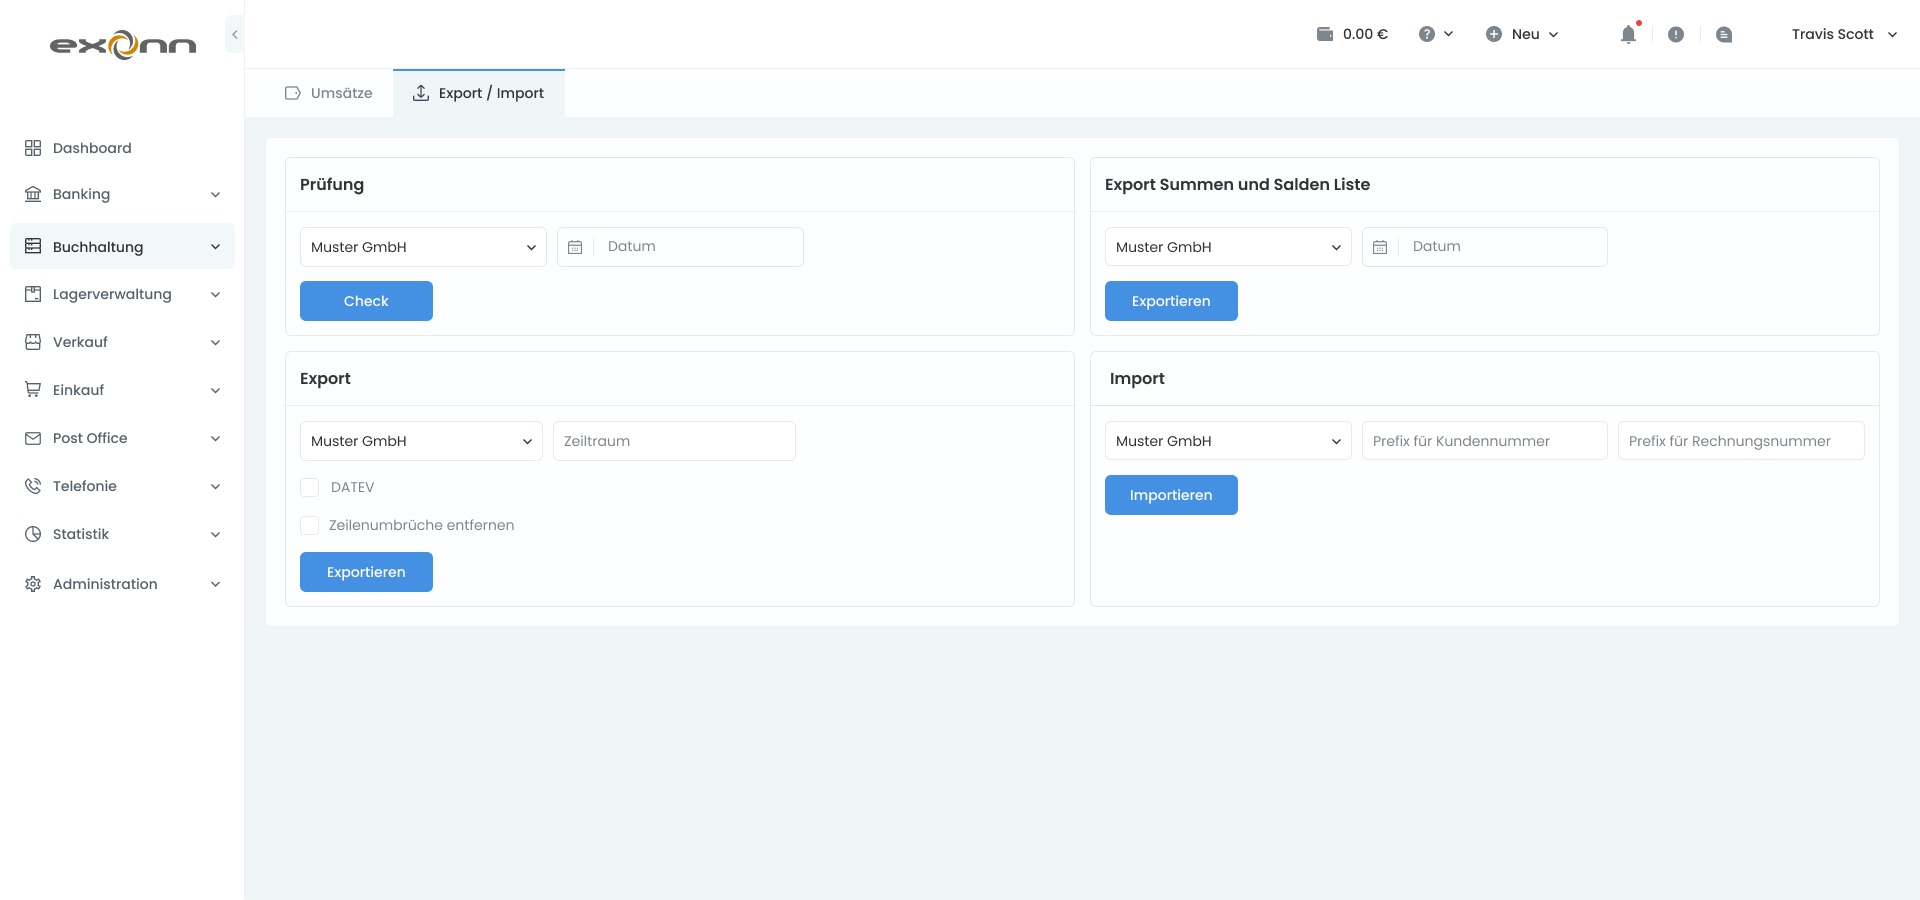Open the Post Office menu item
Image resolution: width=1920 pixels, height=900 pixels.
122,438
